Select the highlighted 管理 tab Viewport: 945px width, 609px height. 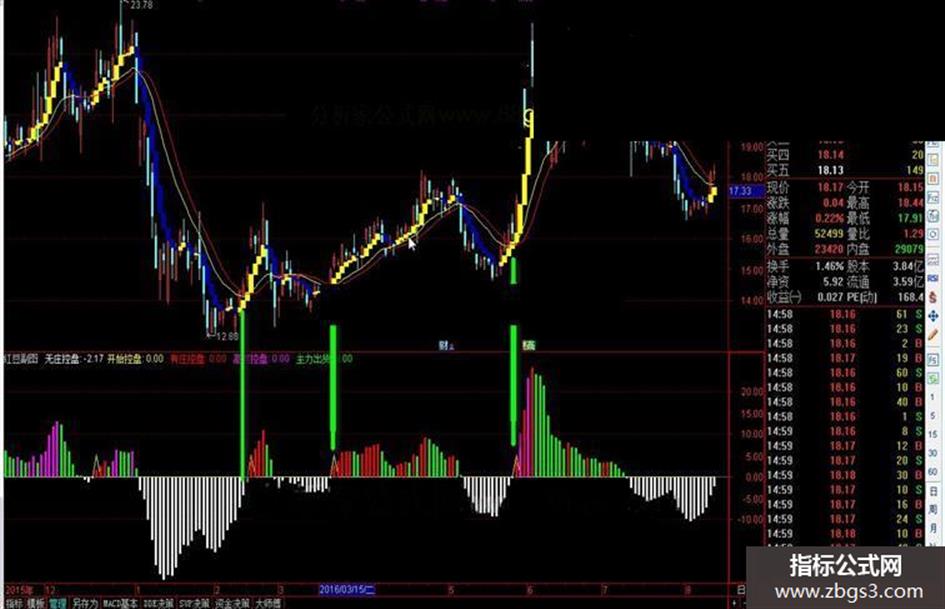[58, 603]
